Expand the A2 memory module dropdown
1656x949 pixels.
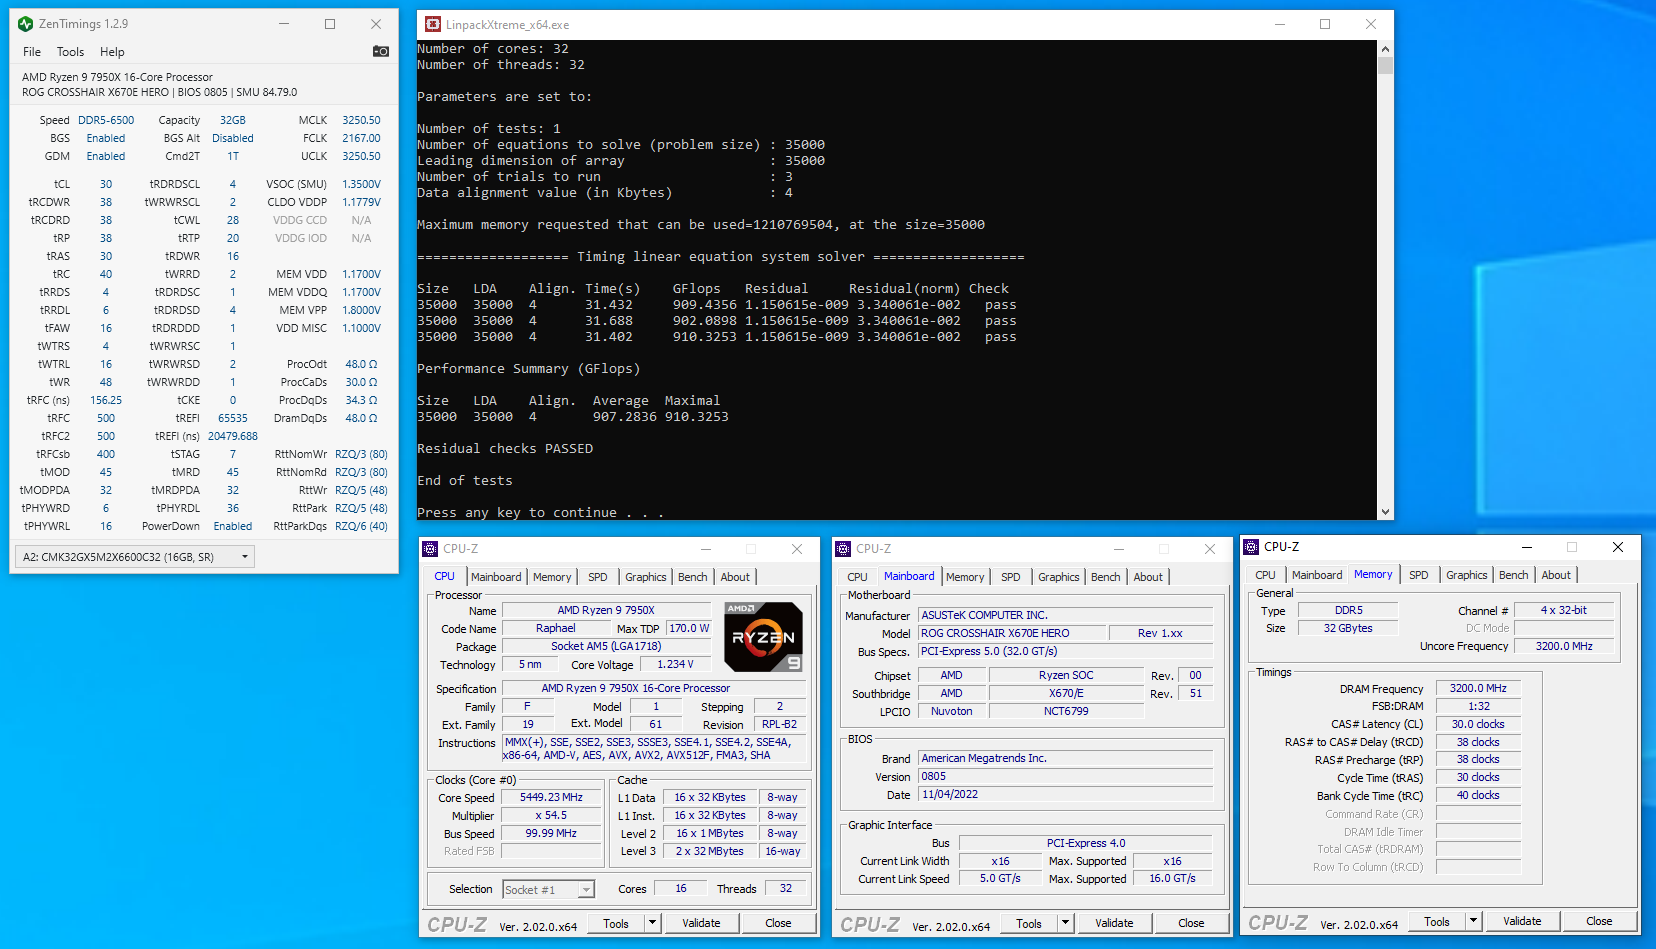(245, 557)
